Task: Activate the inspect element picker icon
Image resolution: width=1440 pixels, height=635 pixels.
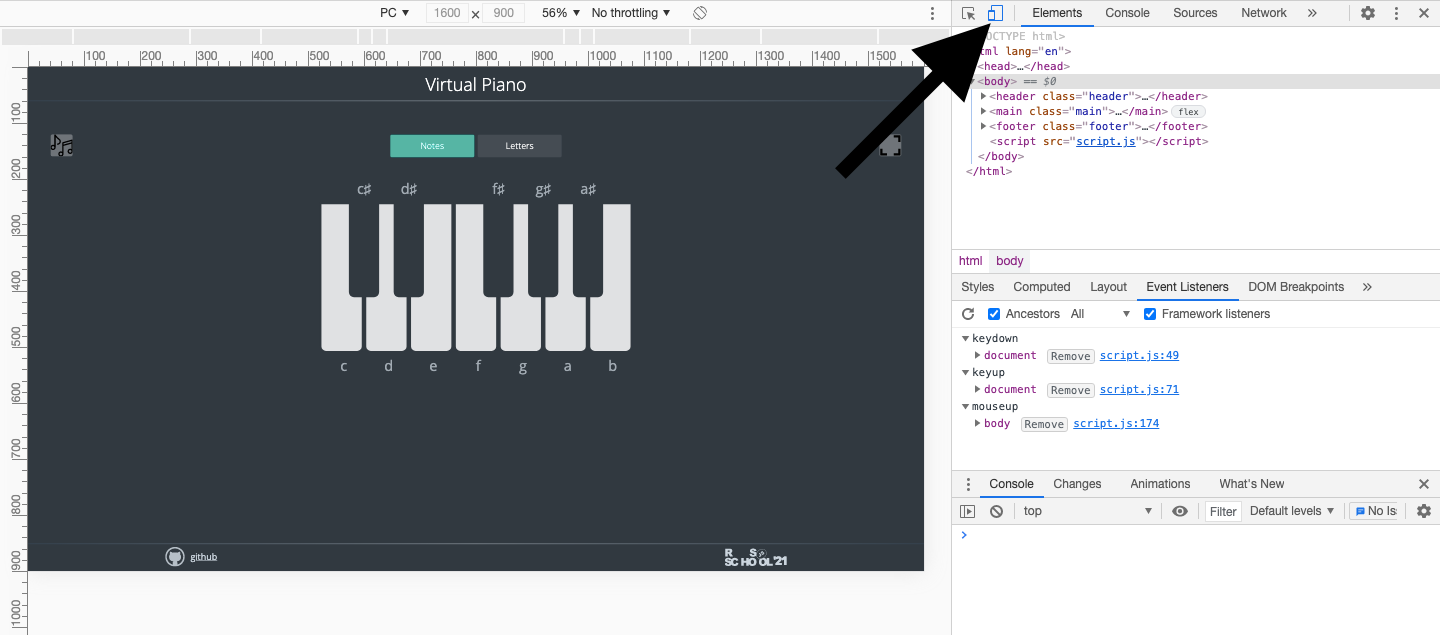Action: coord(968,13)
